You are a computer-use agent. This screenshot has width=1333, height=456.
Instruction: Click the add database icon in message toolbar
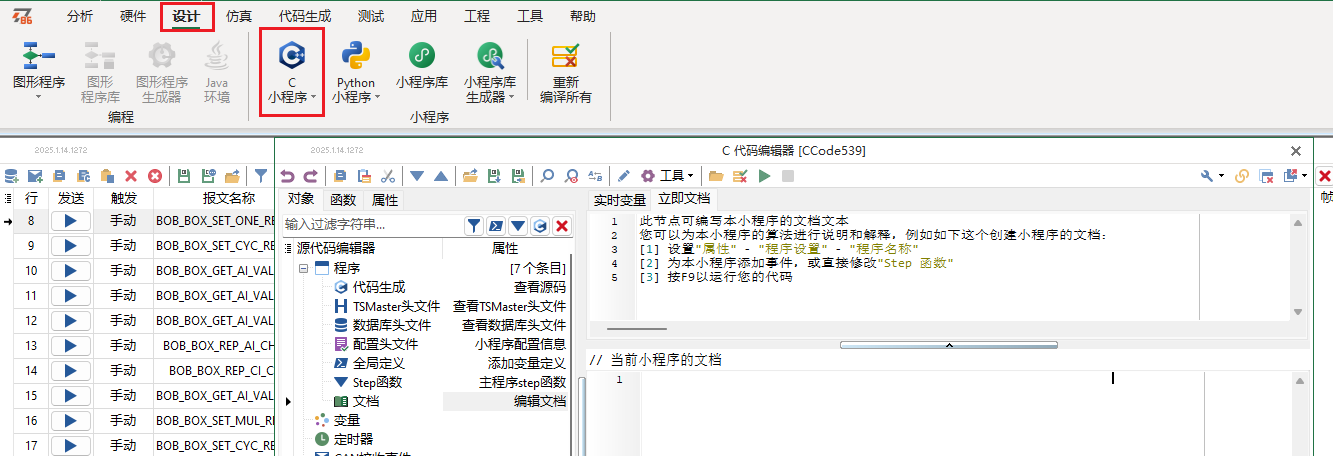point(11,176)
